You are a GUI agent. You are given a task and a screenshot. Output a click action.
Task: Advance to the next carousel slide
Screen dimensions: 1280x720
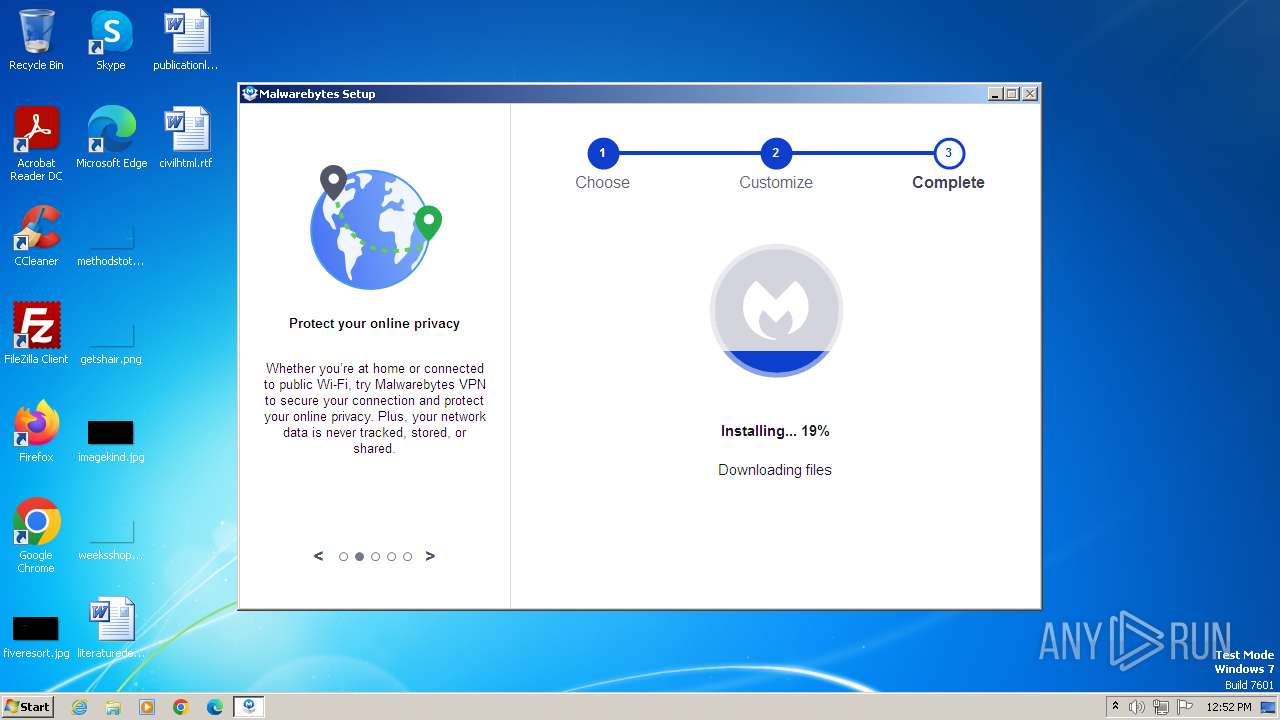(430, 556)
